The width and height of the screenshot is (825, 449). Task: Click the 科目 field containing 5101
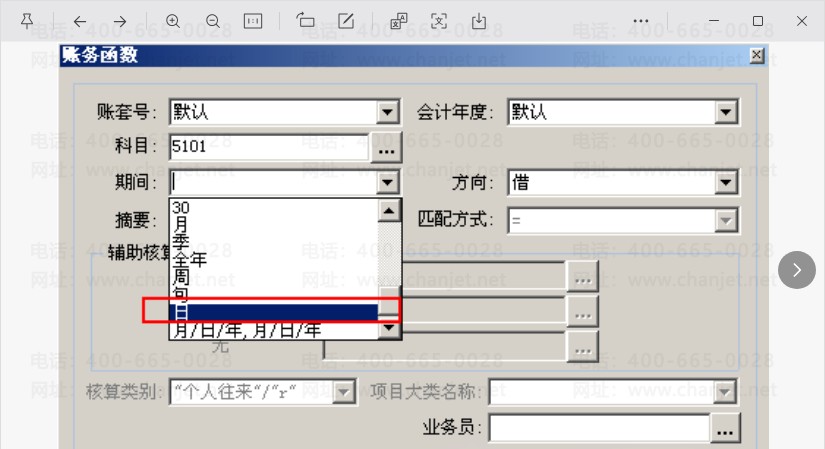coord(269,147)
